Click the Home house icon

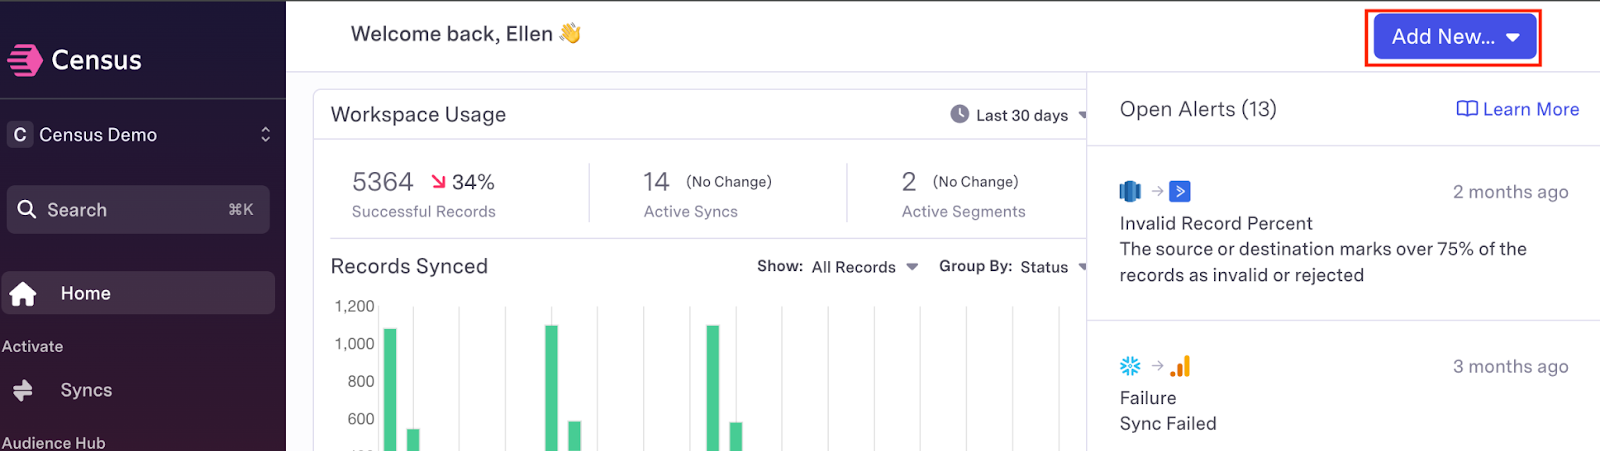coord(23,294)
